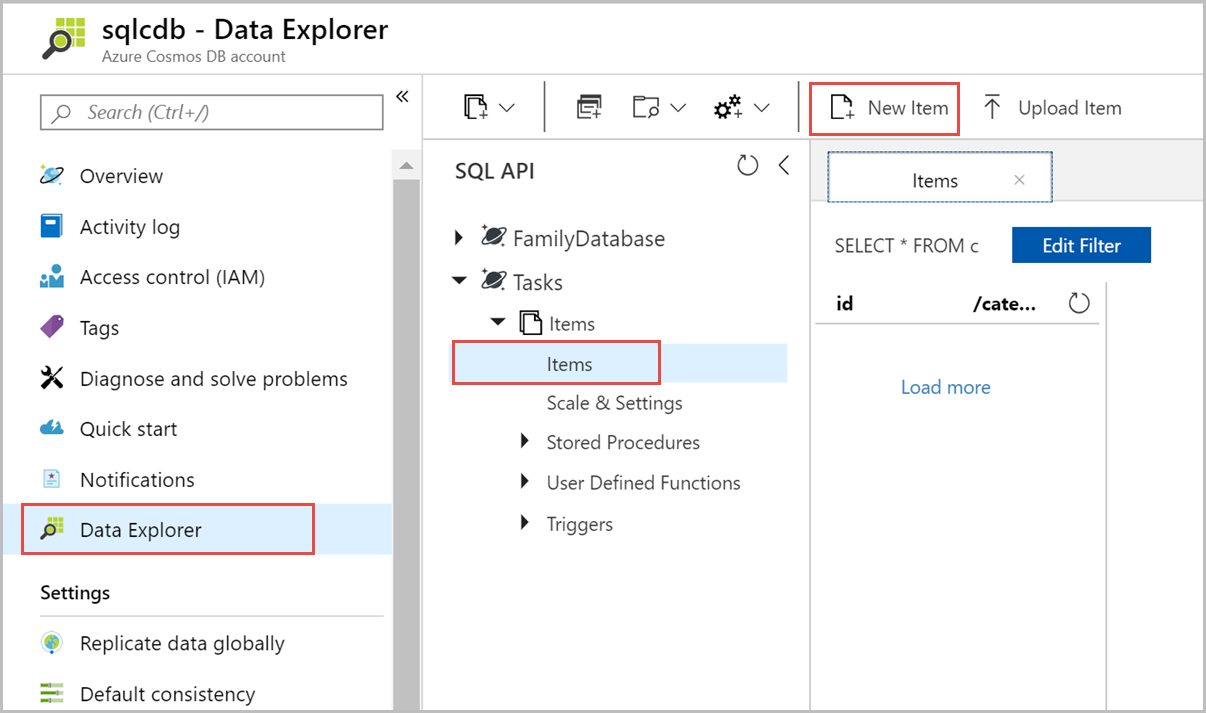Collapse the SQL API tree pane

tap(784, 166)
